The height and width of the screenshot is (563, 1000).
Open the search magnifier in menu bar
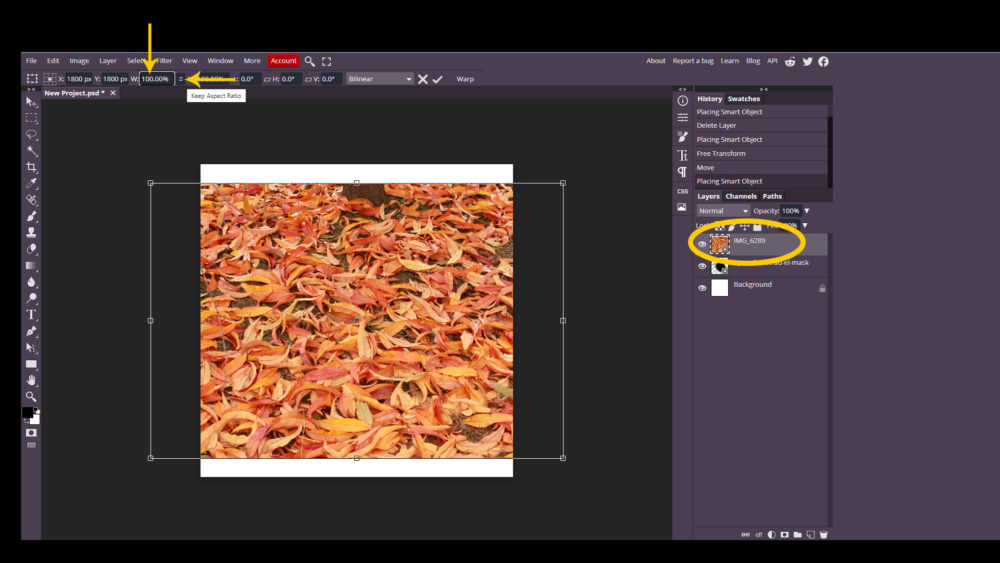point(310,61)
